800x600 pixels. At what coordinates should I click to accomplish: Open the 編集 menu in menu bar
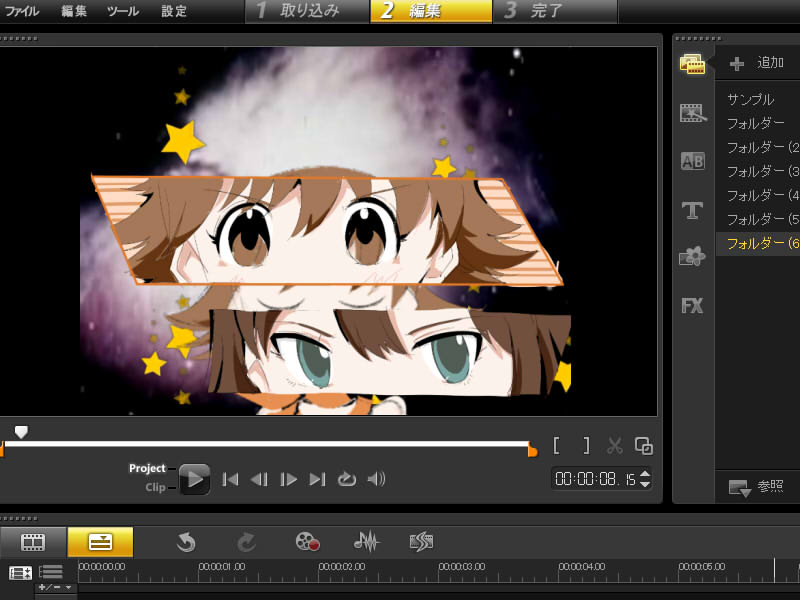point(74,11)
